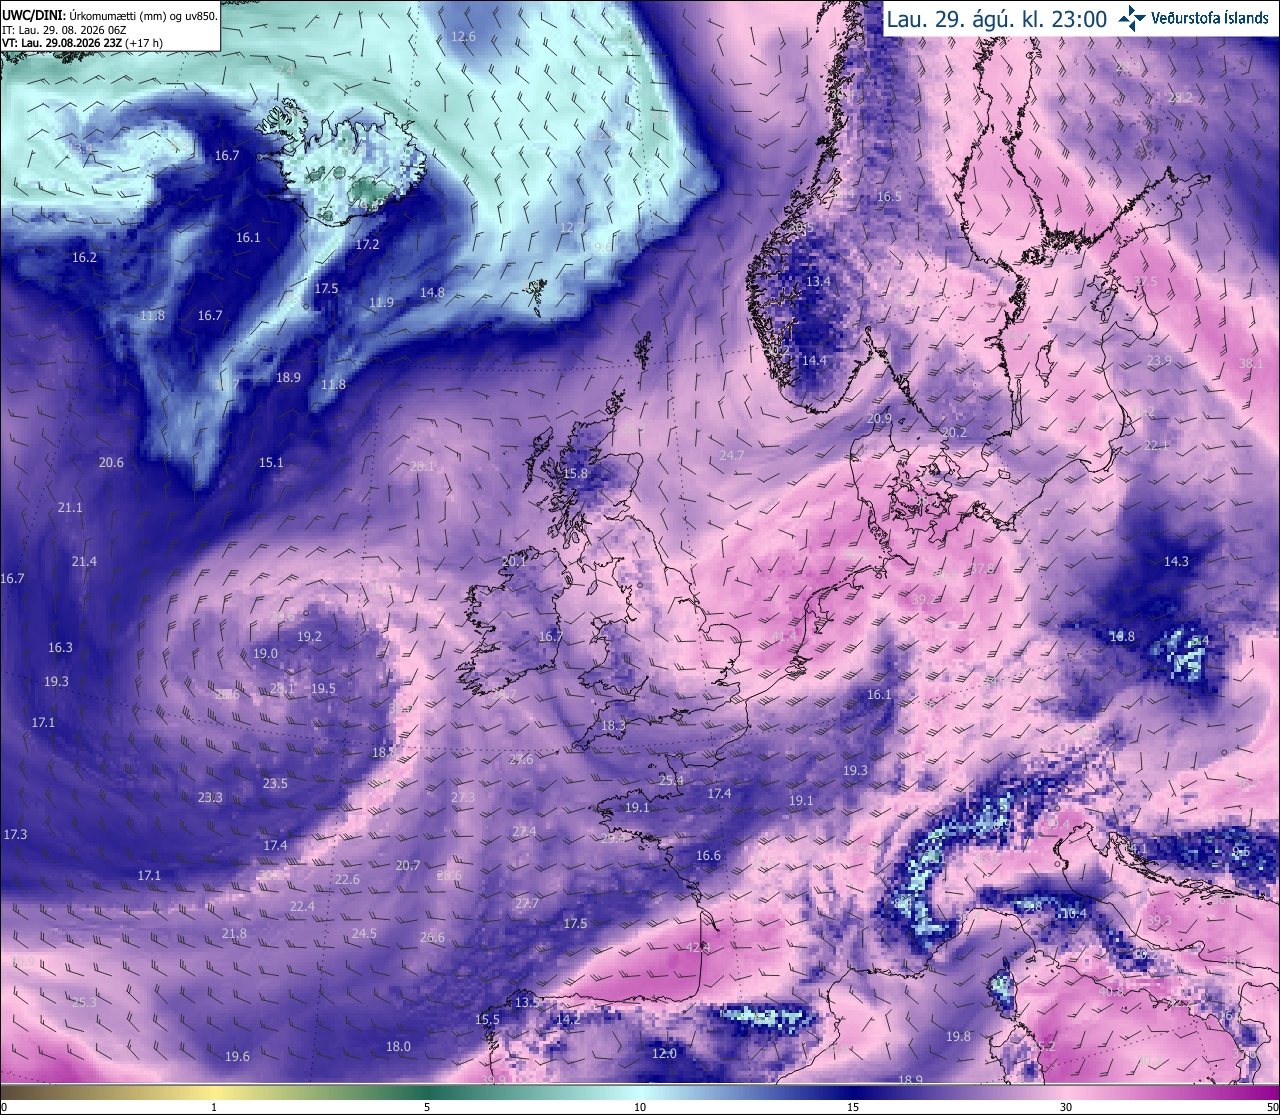Click the 13.4 value over Norway
This screenshot has height=1115, width=1280.
click(818, 282)
